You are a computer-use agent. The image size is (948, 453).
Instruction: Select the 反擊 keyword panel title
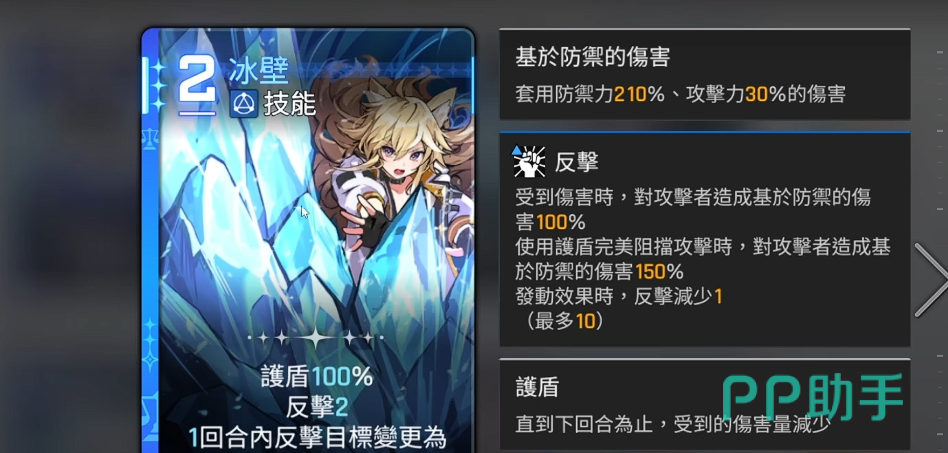(x=576, y=161)
